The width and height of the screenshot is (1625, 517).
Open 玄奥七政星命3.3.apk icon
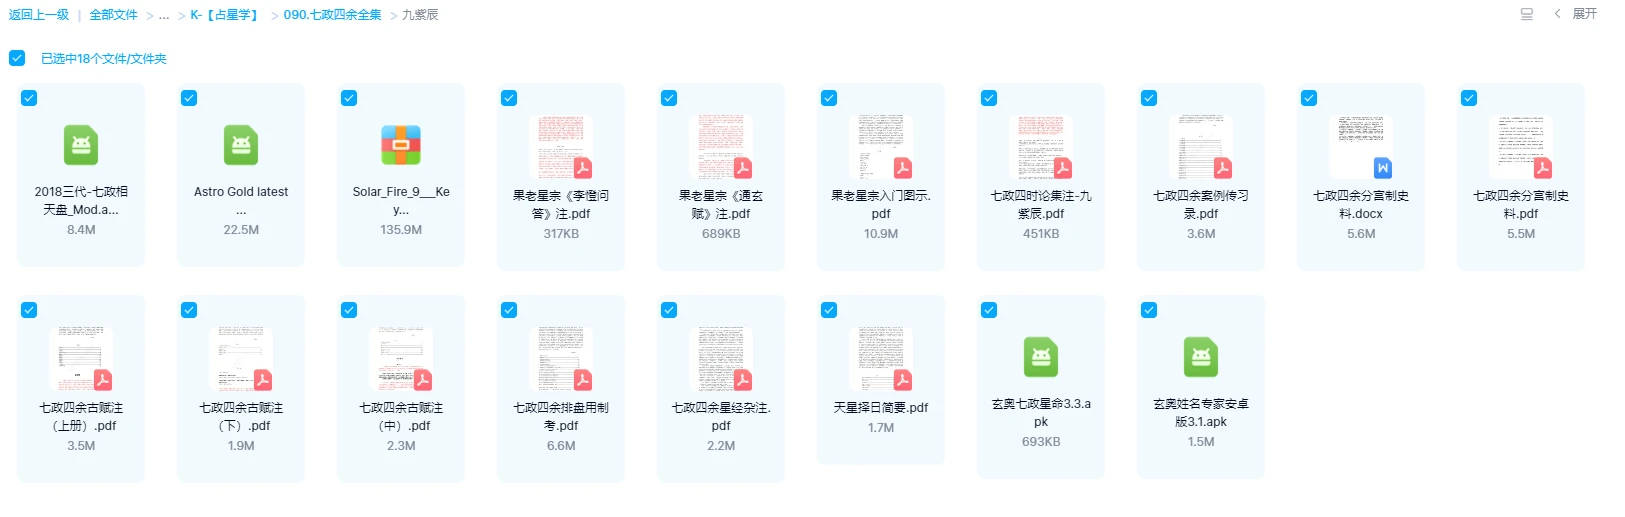(1041, 357)
